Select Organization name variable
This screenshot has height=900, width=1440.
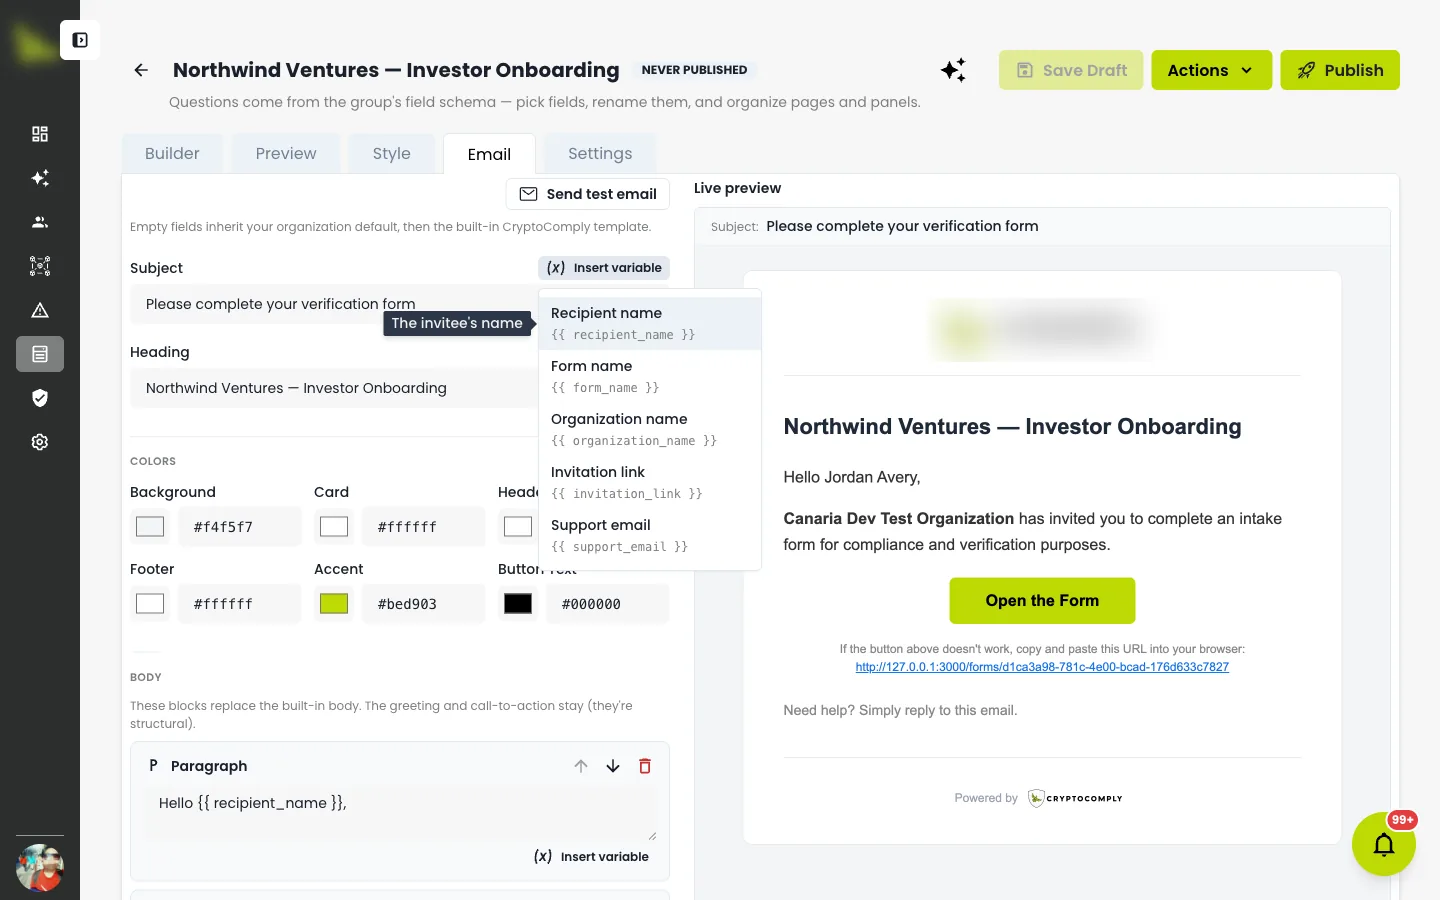coord(650,429)
